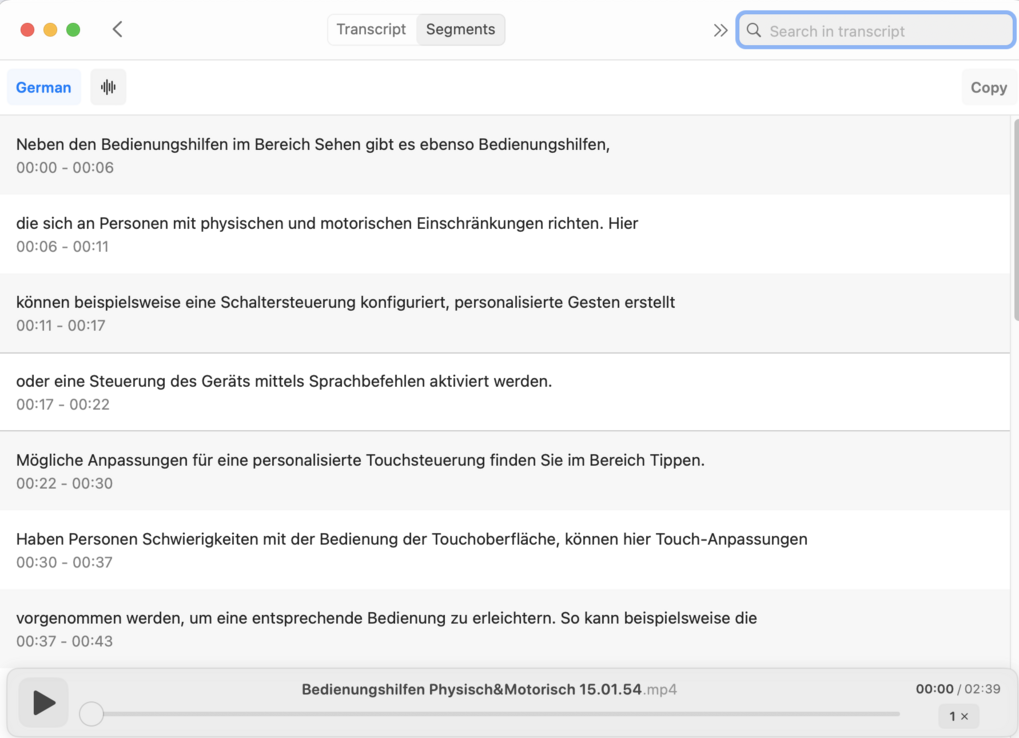Select segment "die sich an Personen mit physischen"
This screenshot has height=738, width=1019.
coord(504,234)
